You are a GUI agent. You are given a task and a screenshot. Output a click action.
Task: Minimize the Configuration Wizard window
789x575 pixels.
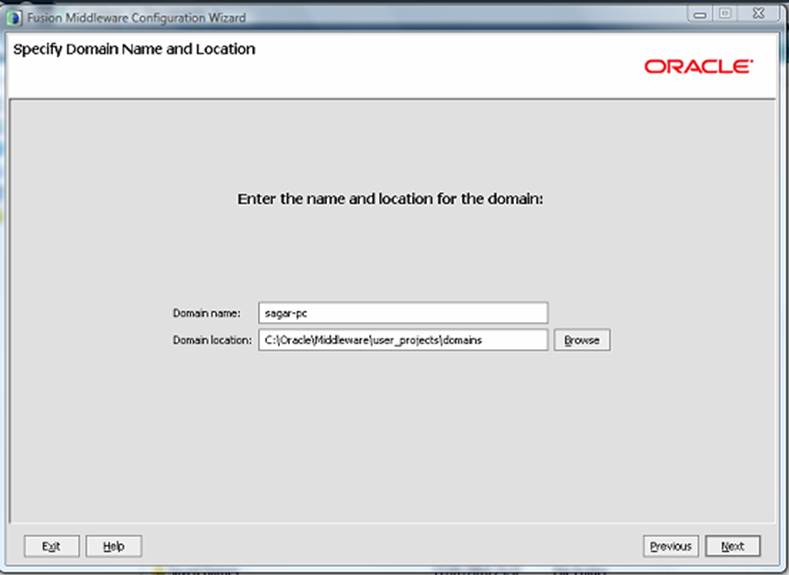(701, 15)
